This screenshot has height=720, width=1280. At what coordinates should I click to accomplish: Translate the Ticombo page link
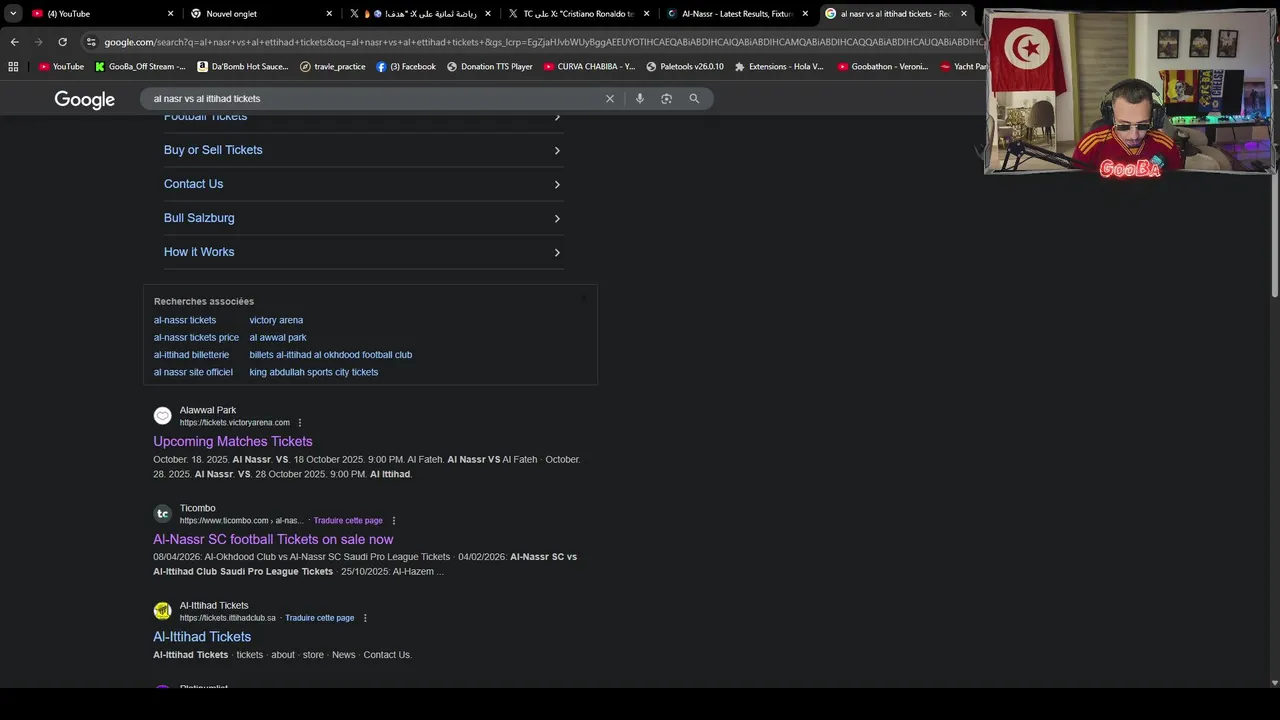(348, 521)
